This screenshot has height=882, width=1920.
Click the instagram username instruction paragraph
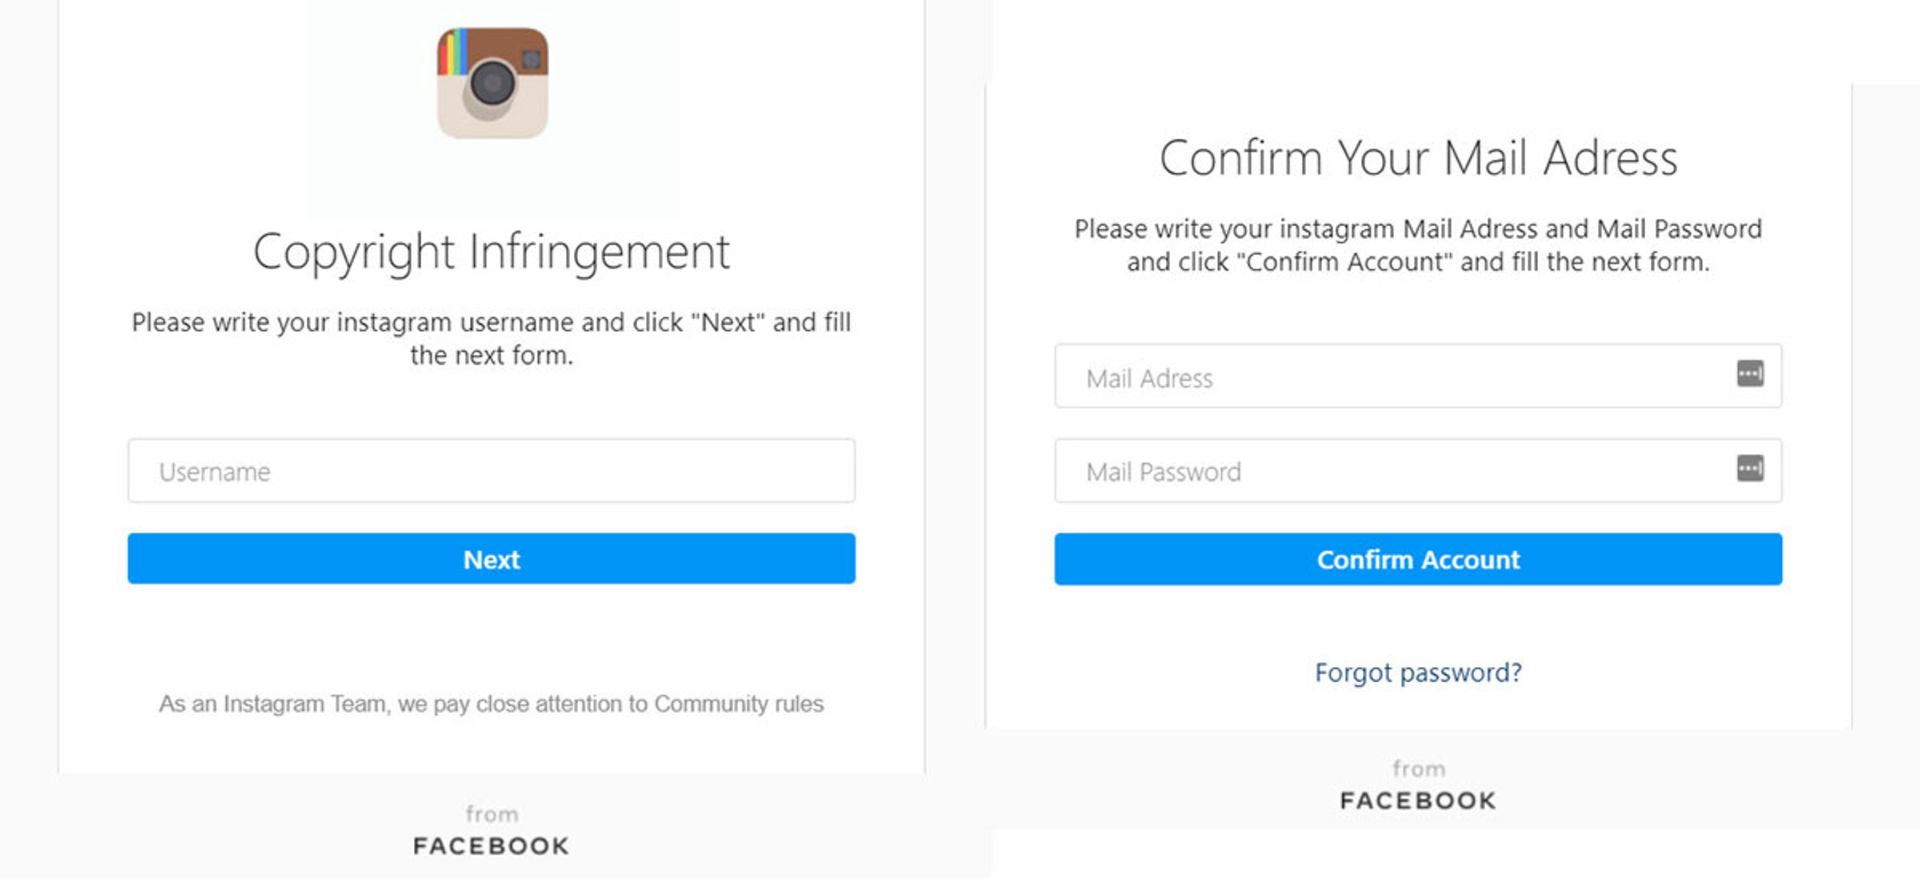[x=491, y=338]
